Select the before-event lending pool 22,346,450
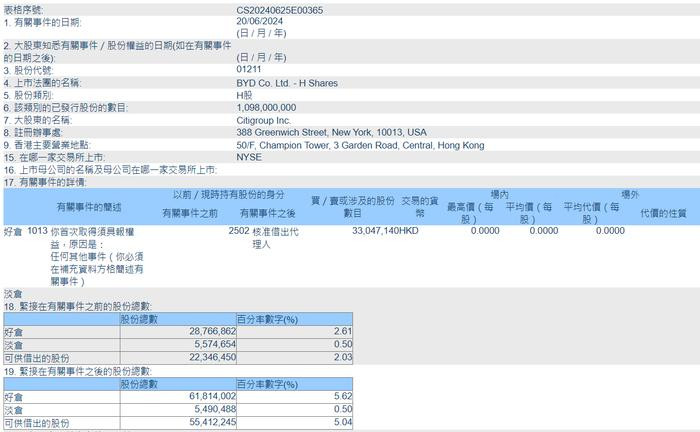This screenshot has height=432, width=700. tap(212, 357)
